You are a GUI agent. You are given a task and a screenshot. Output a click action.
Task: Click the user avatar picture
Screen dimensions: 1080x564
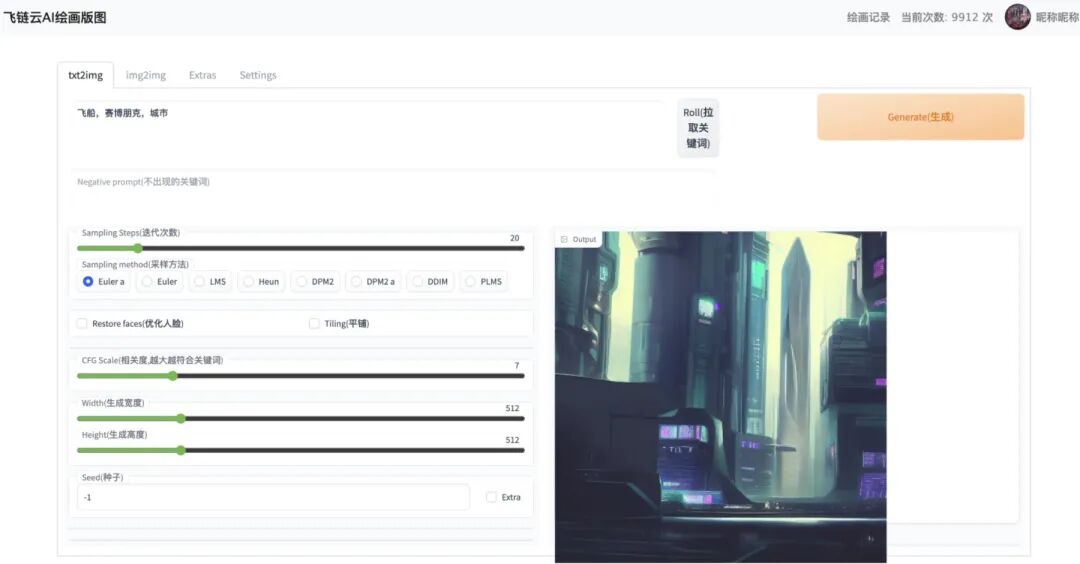point(1017,17)
